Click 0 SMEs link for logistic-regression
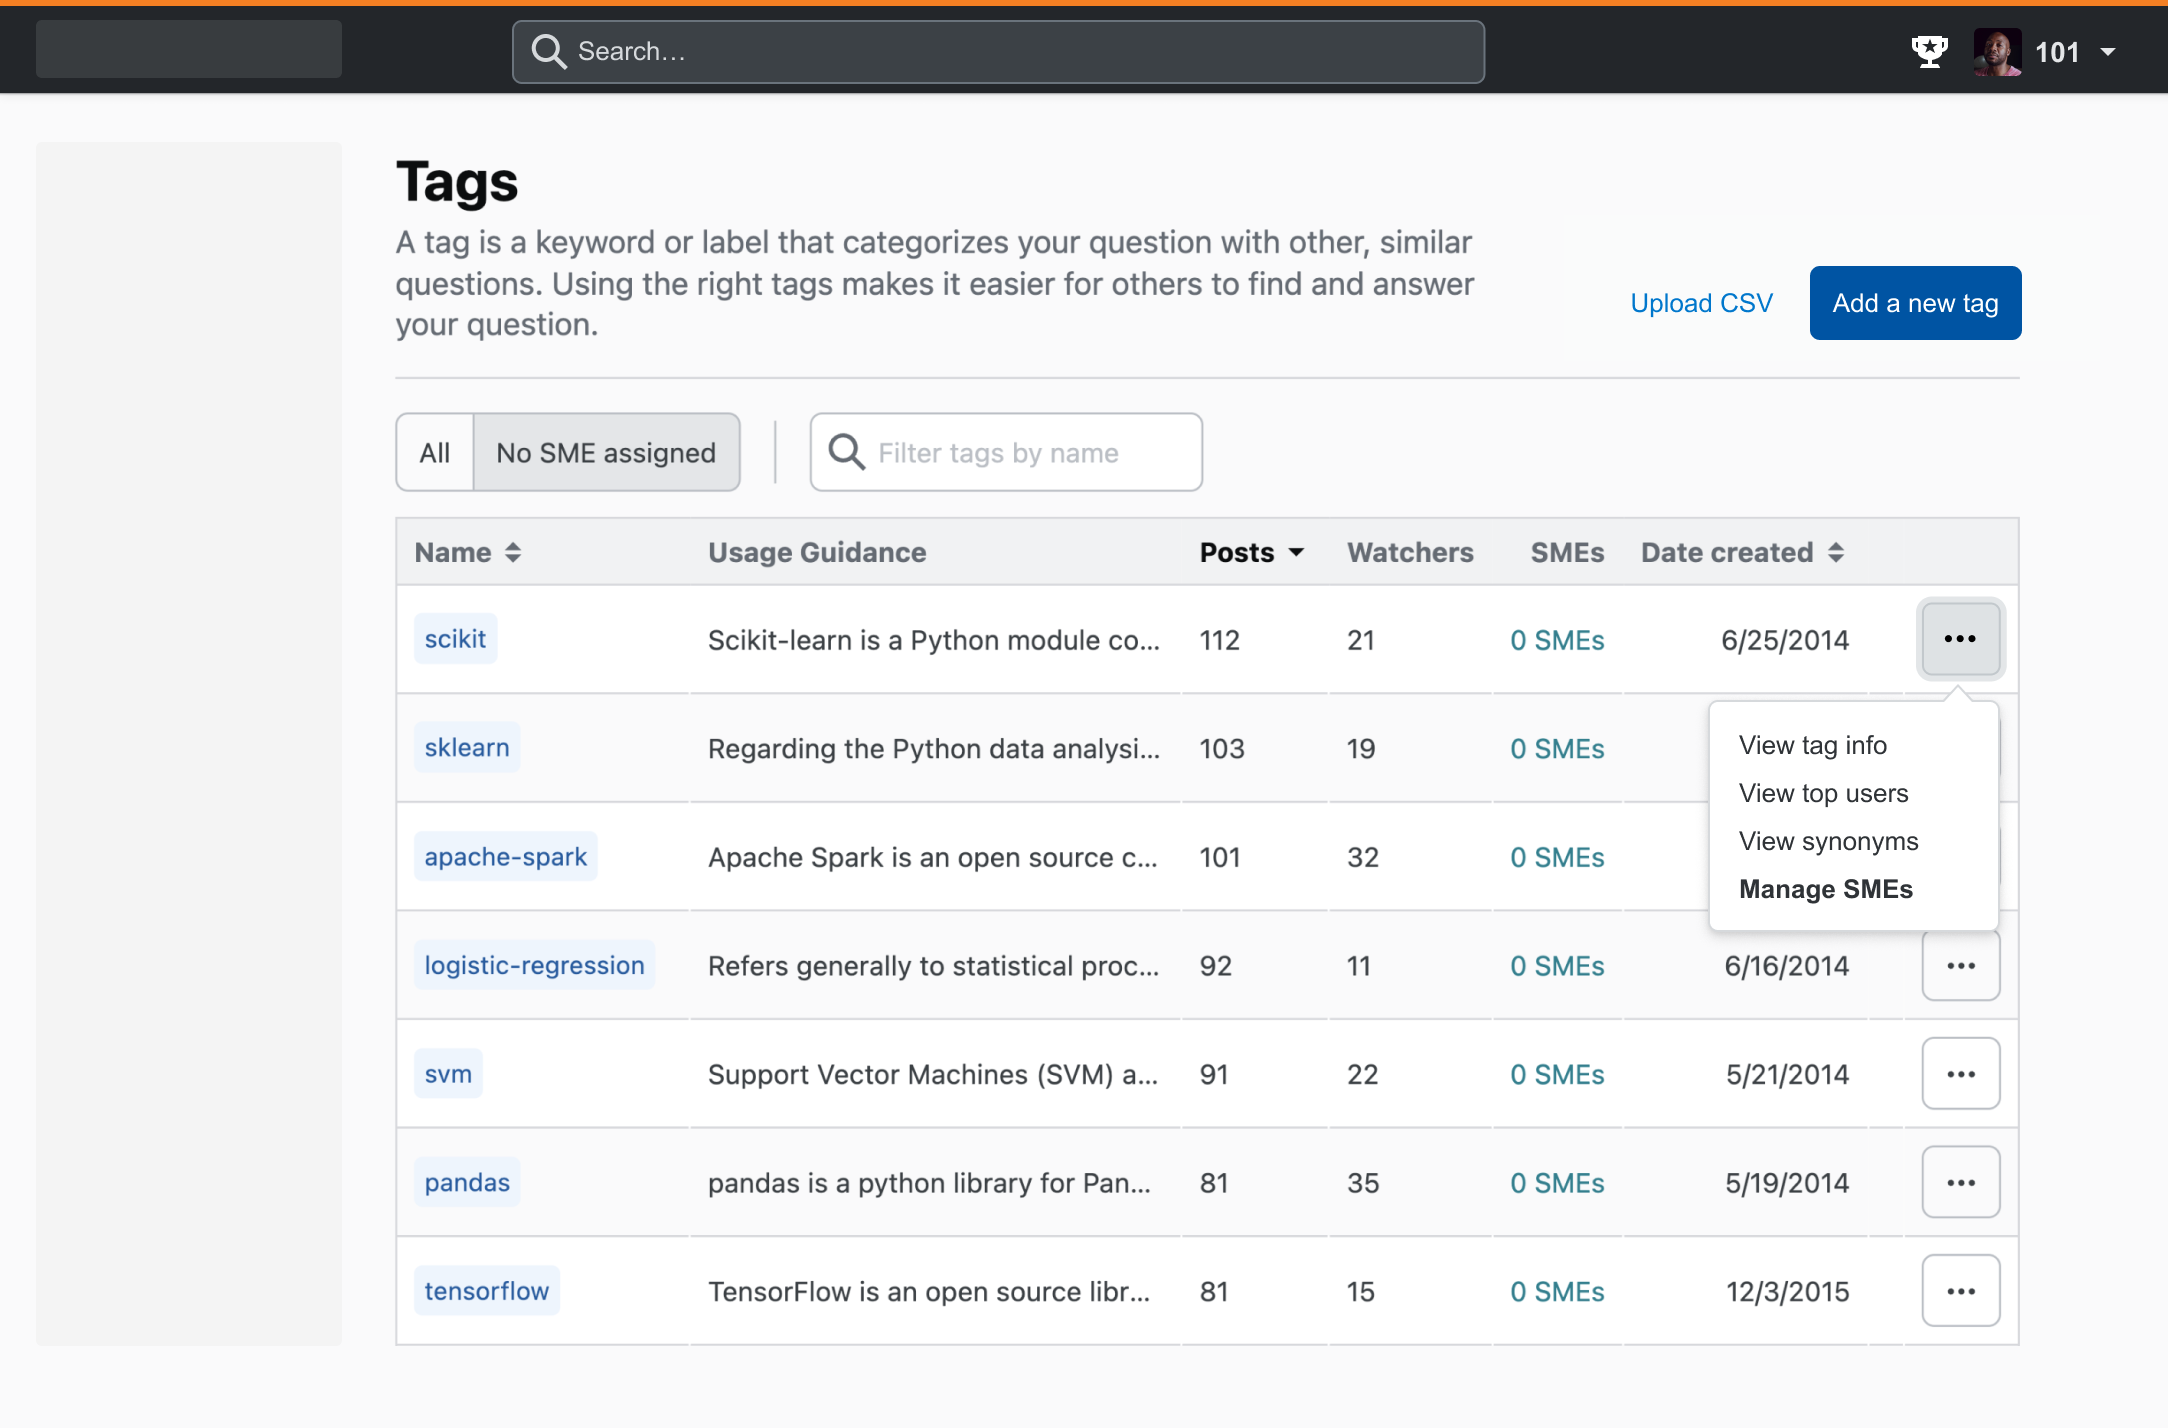This screenshot has height=1428, width=2168. (1557, 966)
